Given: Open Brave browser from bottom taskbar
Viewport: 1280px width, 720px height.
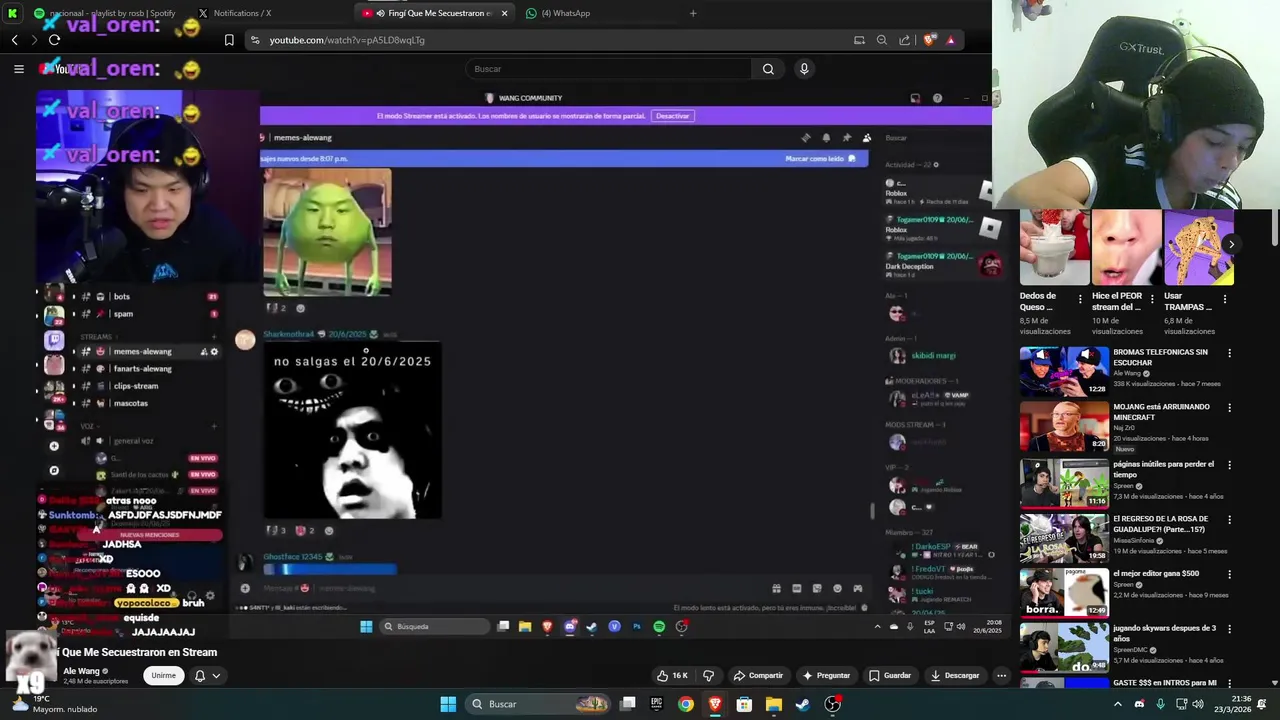Looking at the screenshot, I should pyautogui.click(x=715, y=704).
